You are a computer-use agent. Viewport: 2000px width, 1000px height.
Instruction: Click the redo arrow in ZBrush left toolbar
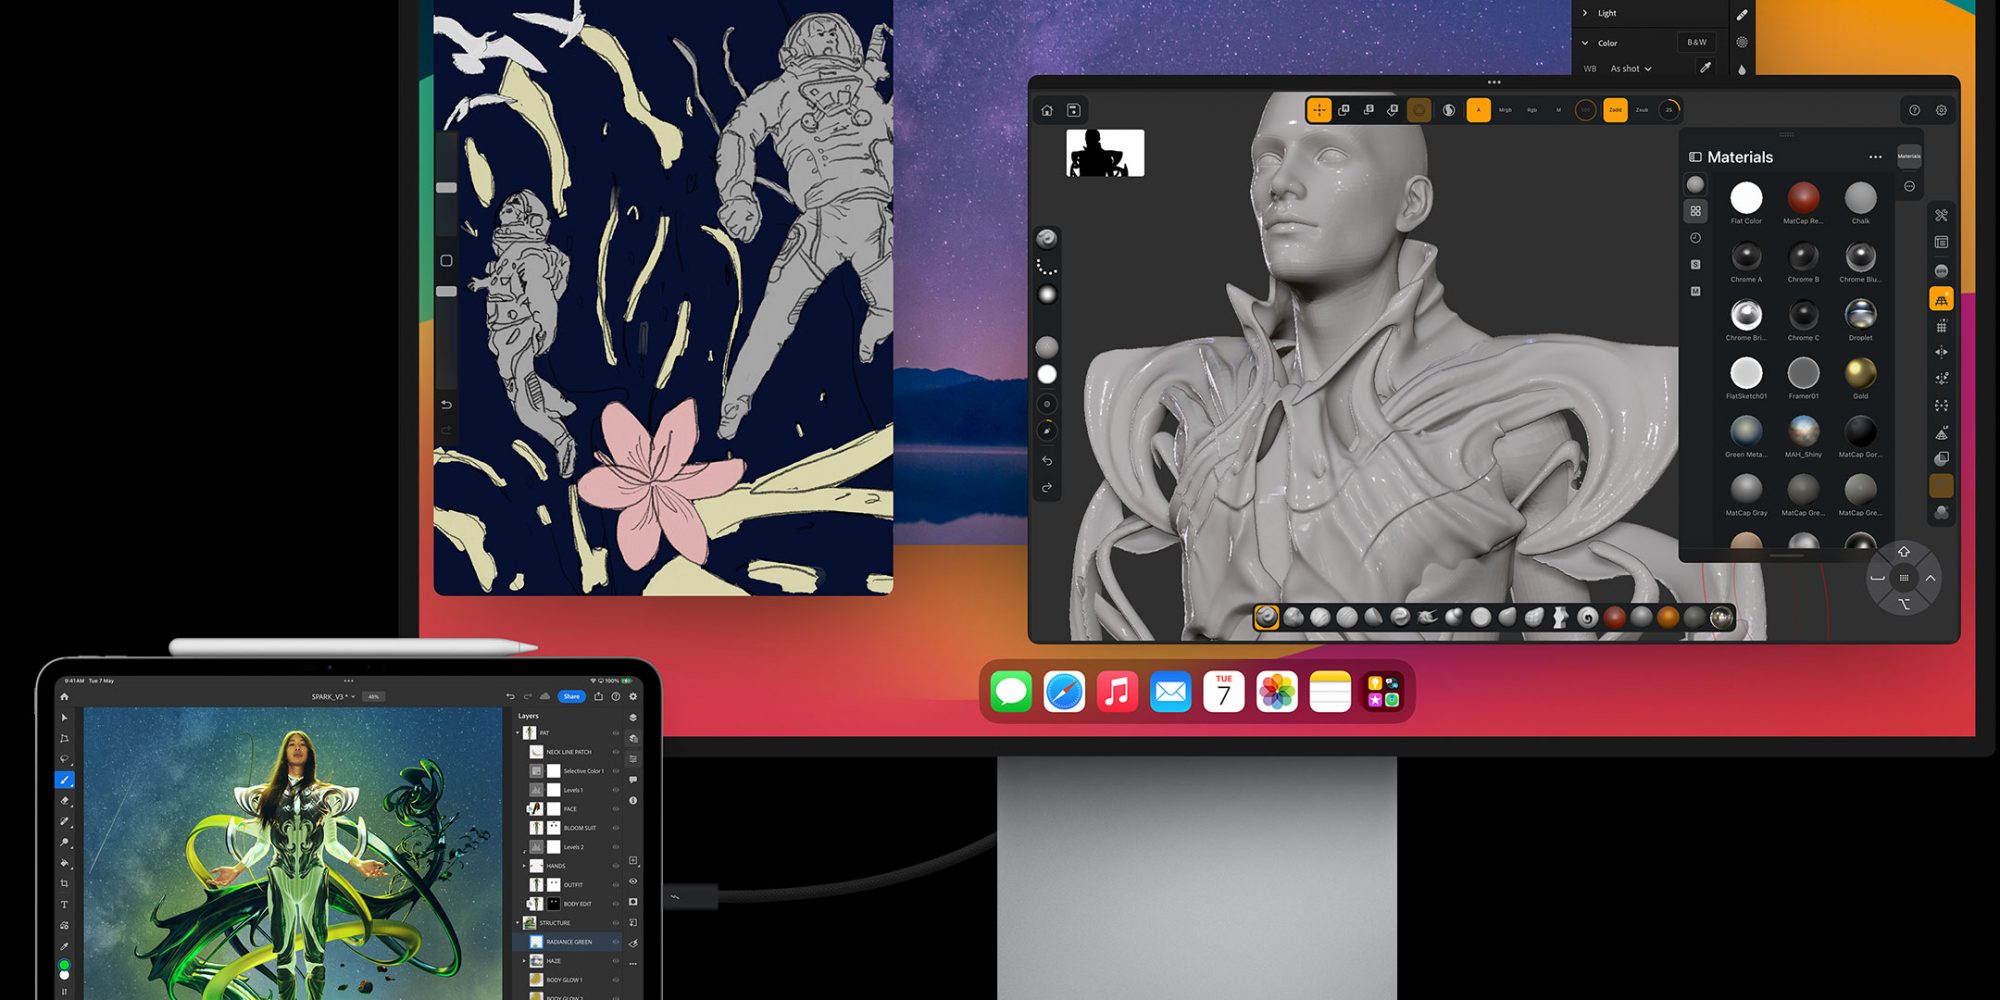(x=1047, y=488)
